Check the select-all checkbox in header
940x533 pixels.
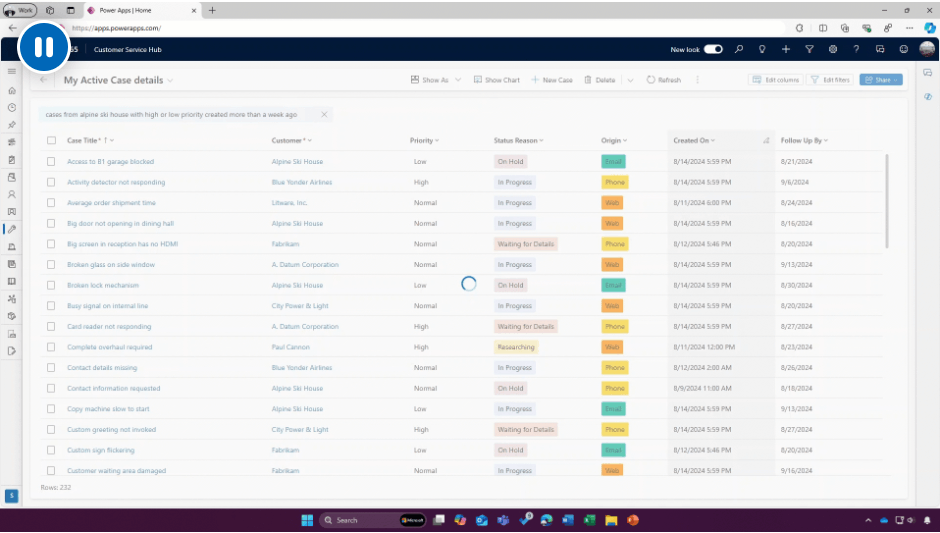point(51,140)
